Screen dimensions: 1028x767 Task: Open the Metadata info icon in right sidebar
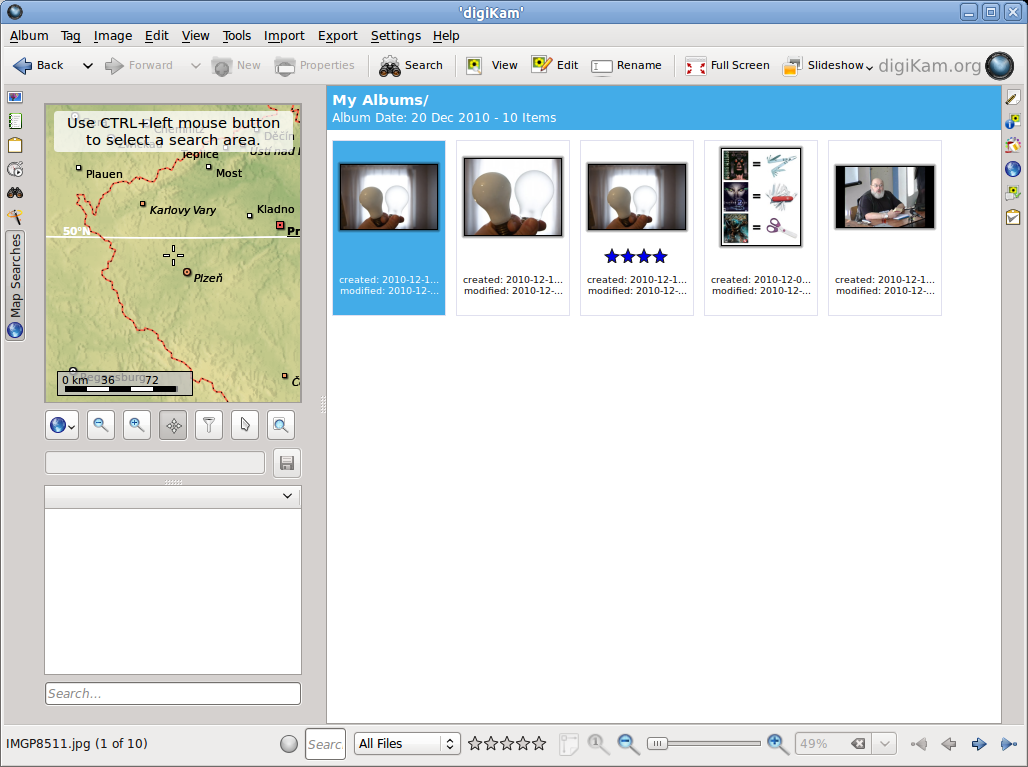[x=1013, y=121]
